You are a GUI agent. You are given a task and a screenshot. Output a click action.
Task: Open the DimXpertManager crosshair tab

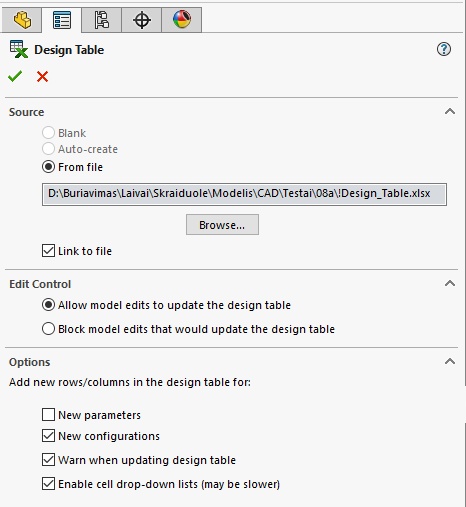tap(142, 20)
